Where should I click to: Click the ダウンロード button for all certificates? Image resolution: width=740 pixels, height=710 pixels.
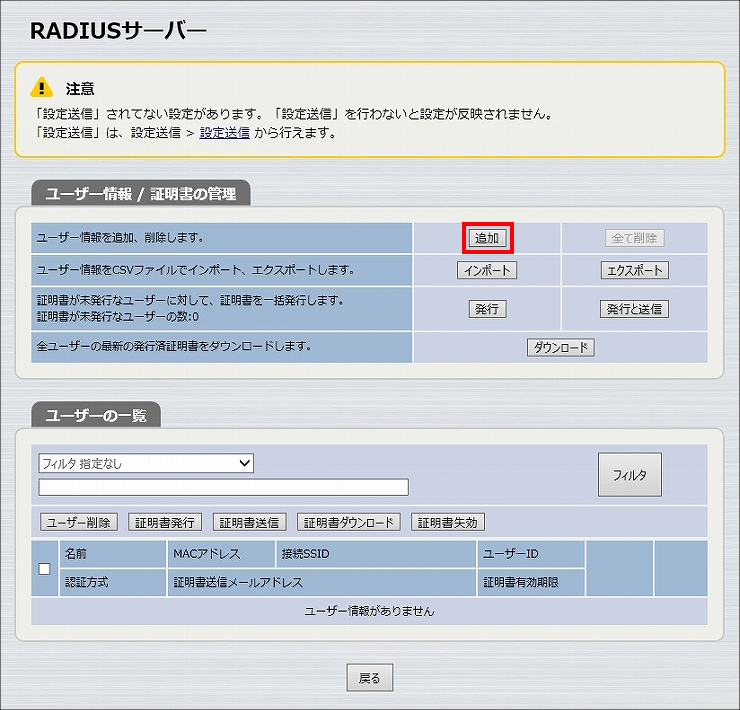tap(560, 347)
